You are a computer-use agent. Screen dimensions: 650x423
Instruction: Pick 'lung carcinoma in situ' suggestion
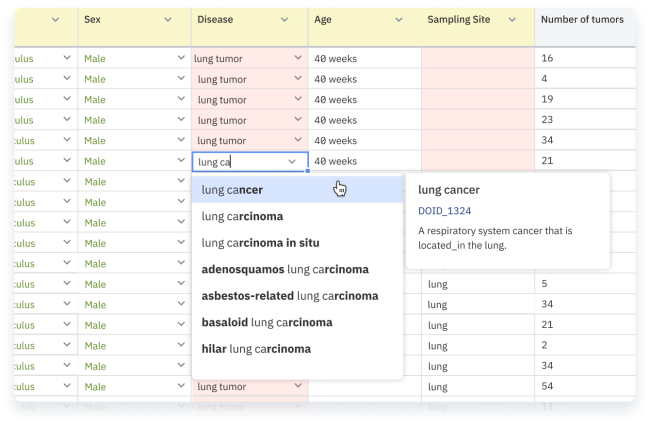(x=262, y=243)
